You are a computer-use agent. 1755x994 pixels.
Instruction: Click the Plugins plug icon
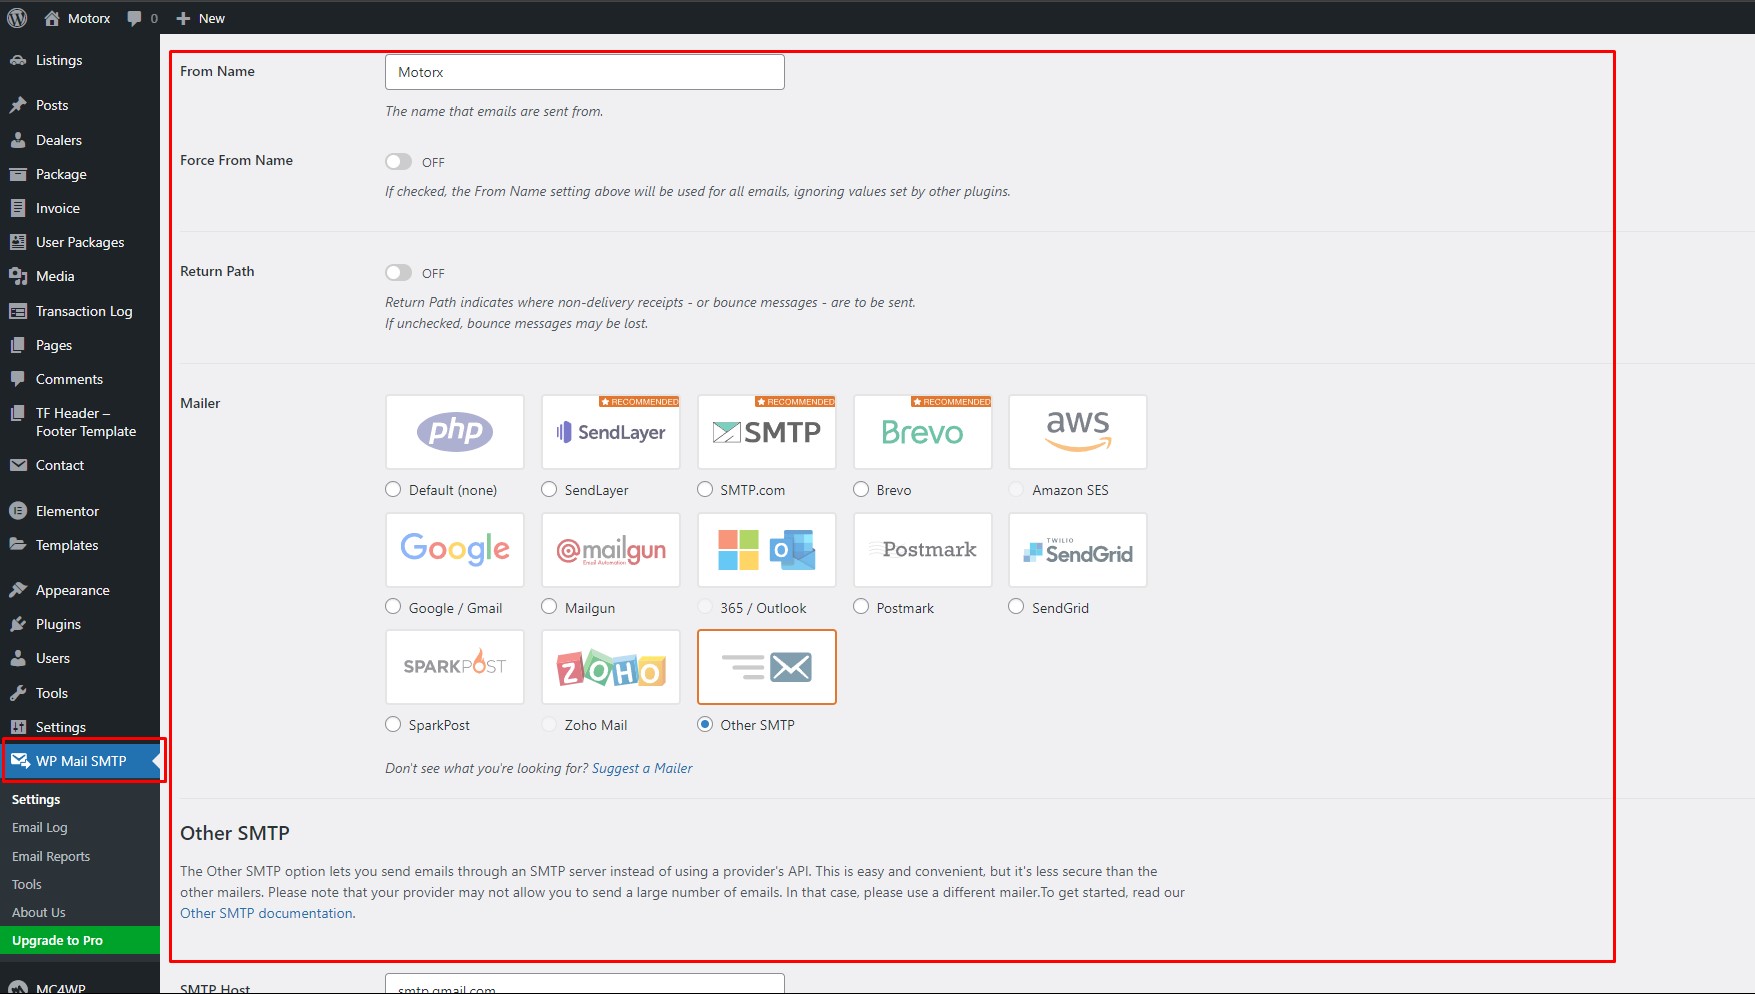coord(18,624)
